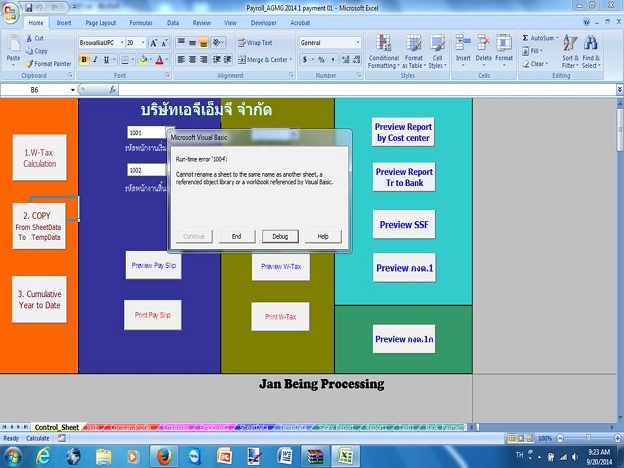Toggle Italic formatting
624x468 pixels.
pos(96,60)
